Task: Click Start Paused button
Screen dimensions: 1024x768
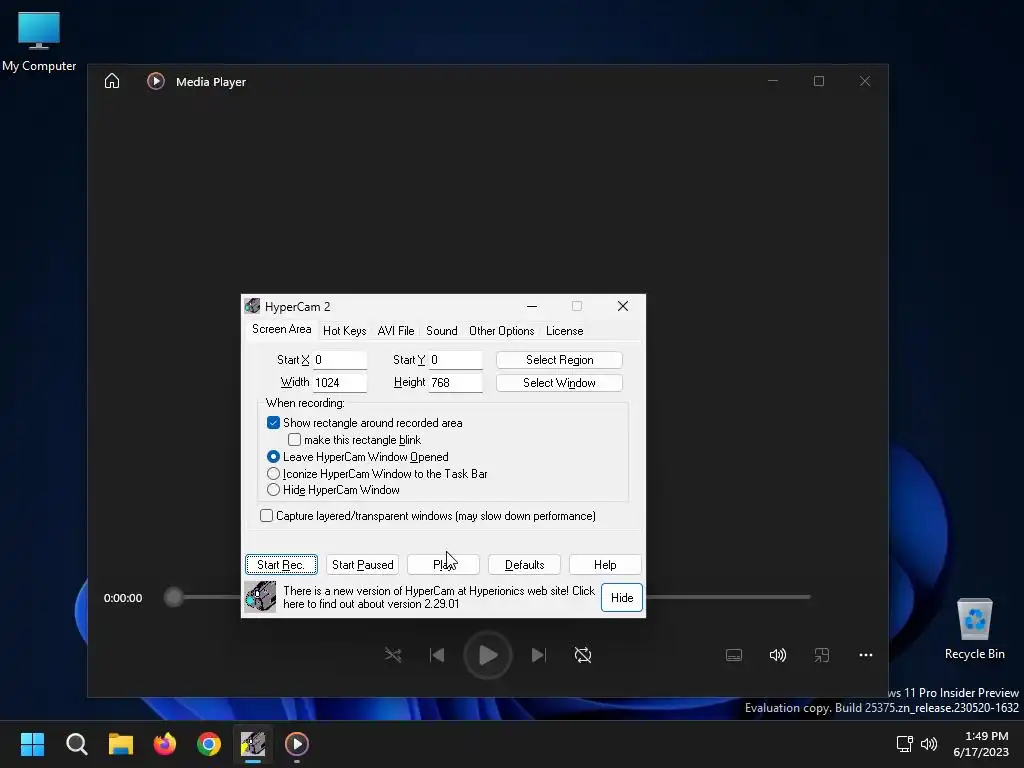Action: [362, 564]
